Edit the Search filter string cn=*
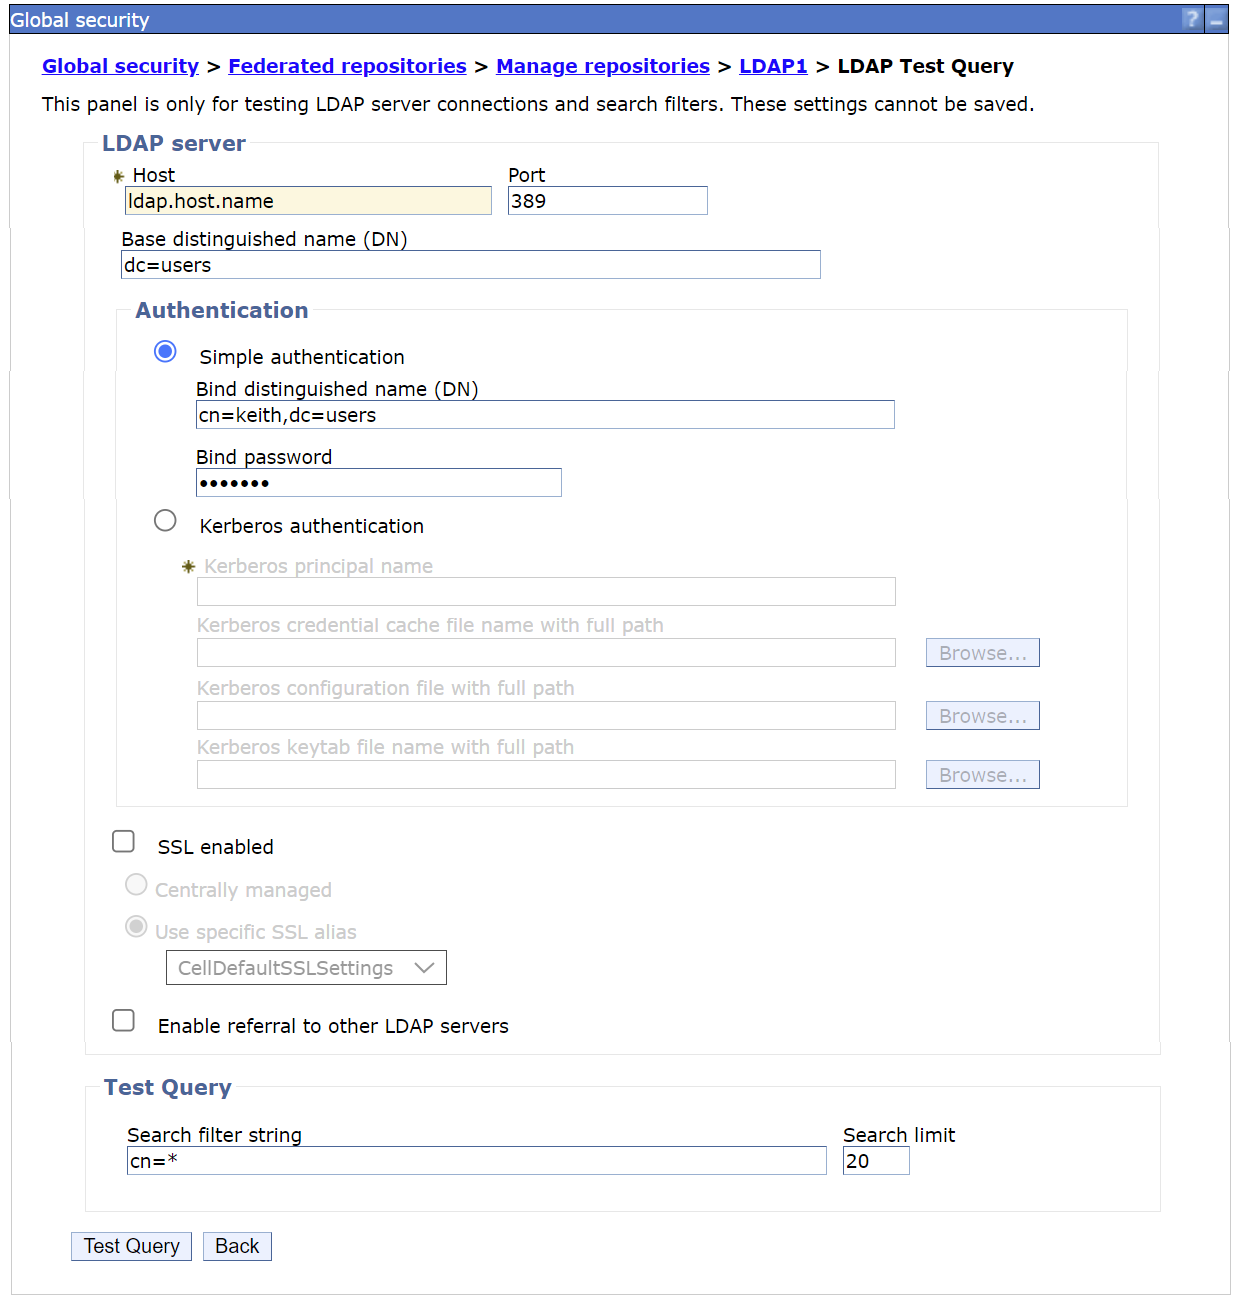The width and height of the screenshot is (1238, 1303). coord(475,1160)
